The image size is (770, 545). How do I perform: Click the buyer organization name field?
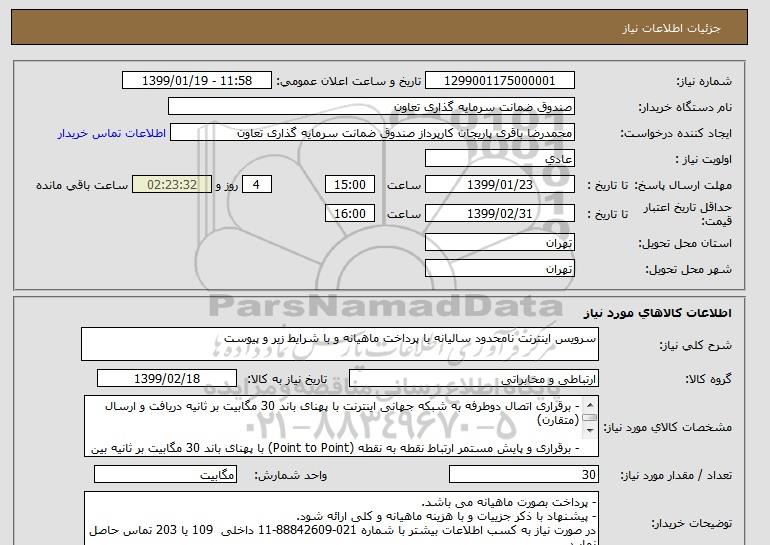click(x=371, y=107)
